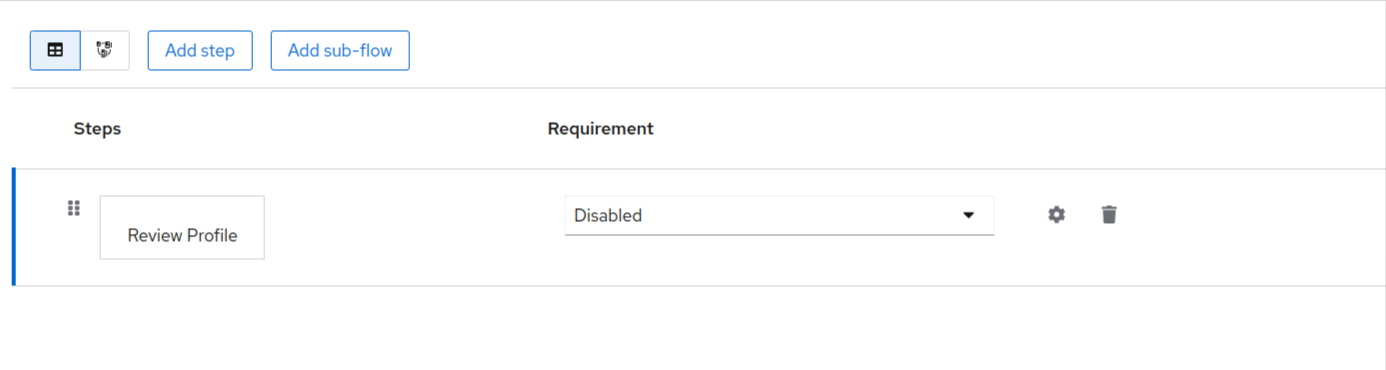1386x370 pixels.
Task: Select the Review Profile row's empty area
Action: (x=1250, y=227)
